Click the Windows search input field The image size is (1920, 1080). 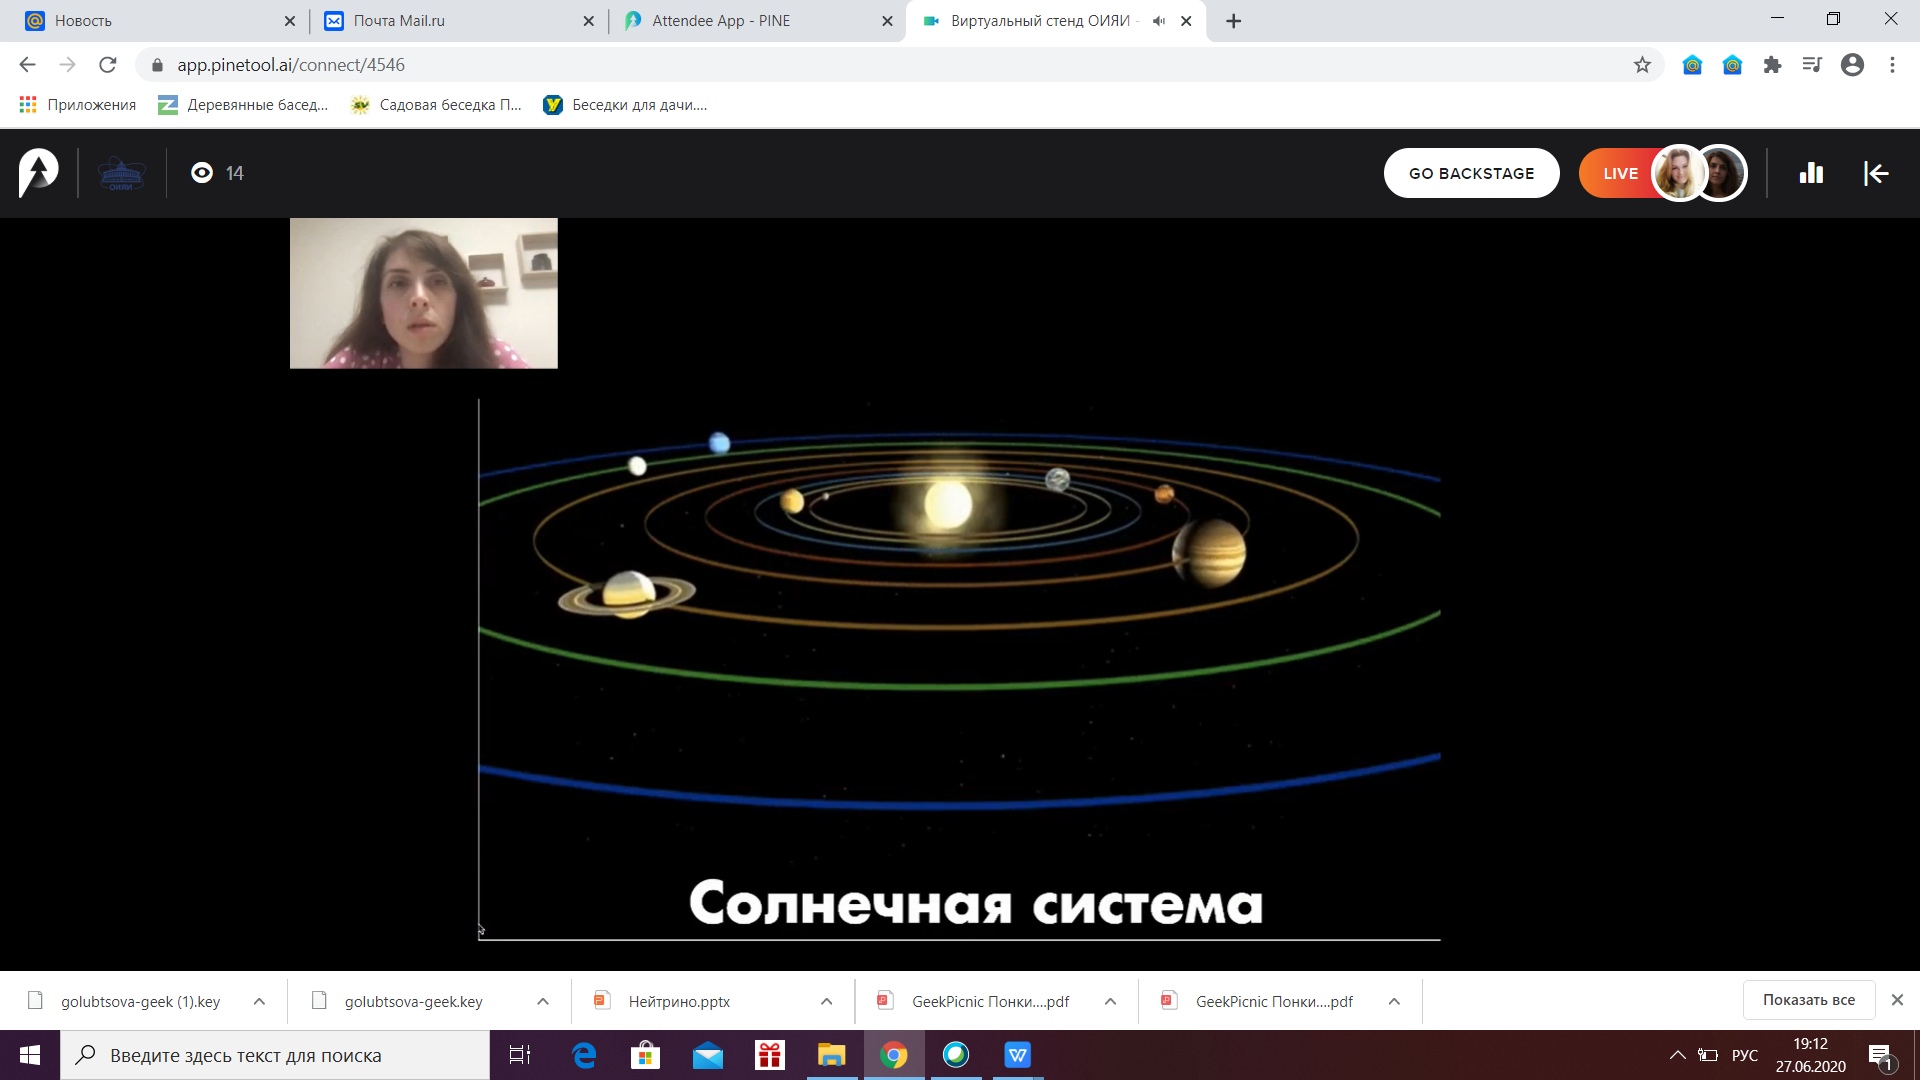point(275,1055)
